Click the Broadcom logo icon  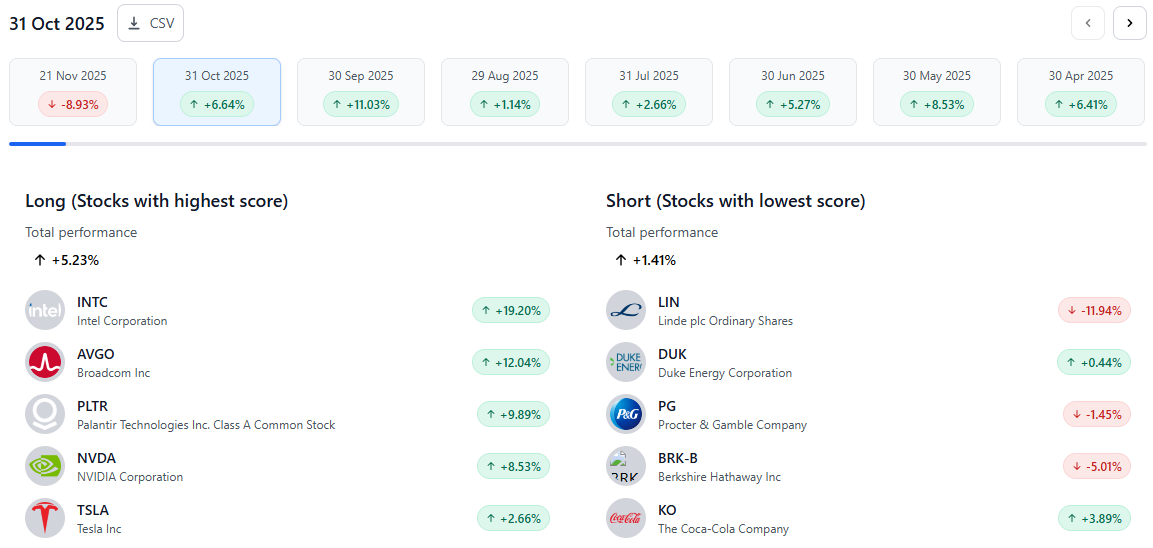(44, 362)
